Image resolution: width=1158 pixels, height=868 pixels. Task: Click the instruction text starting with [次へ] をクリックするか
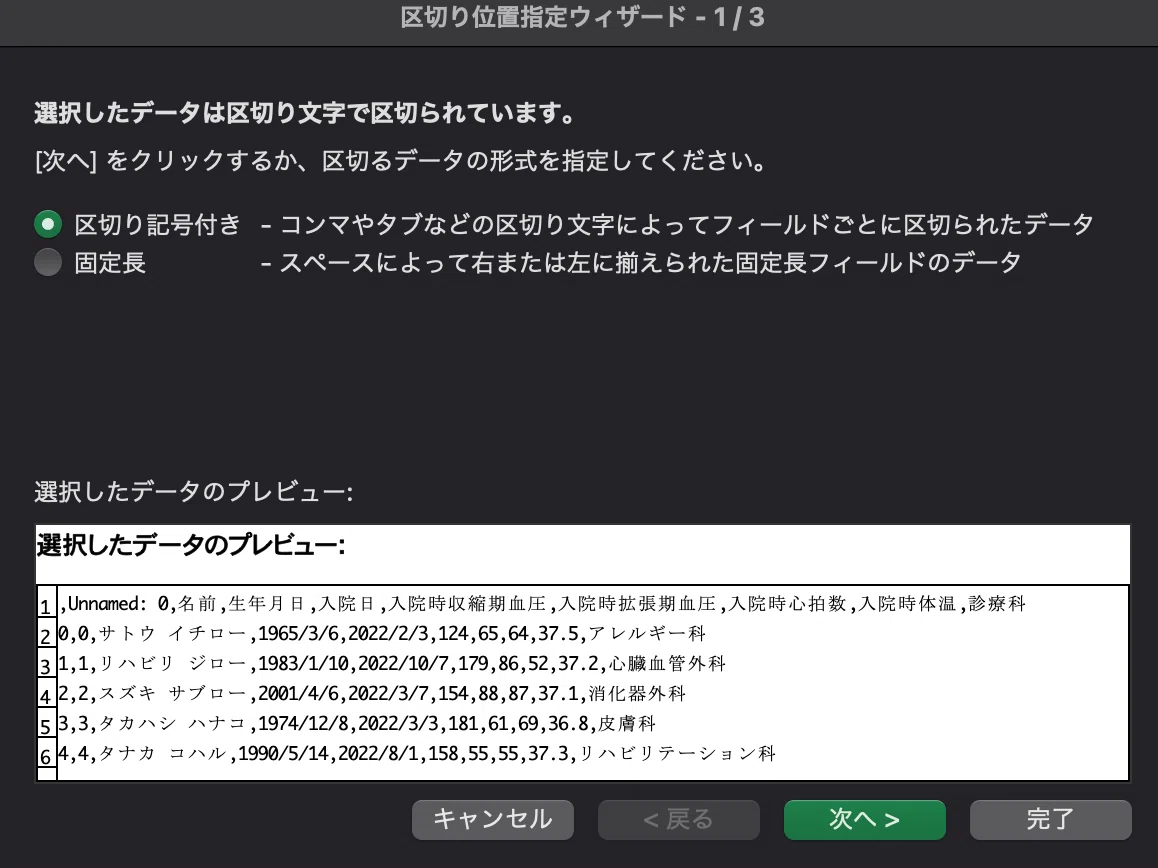[400, 160]
